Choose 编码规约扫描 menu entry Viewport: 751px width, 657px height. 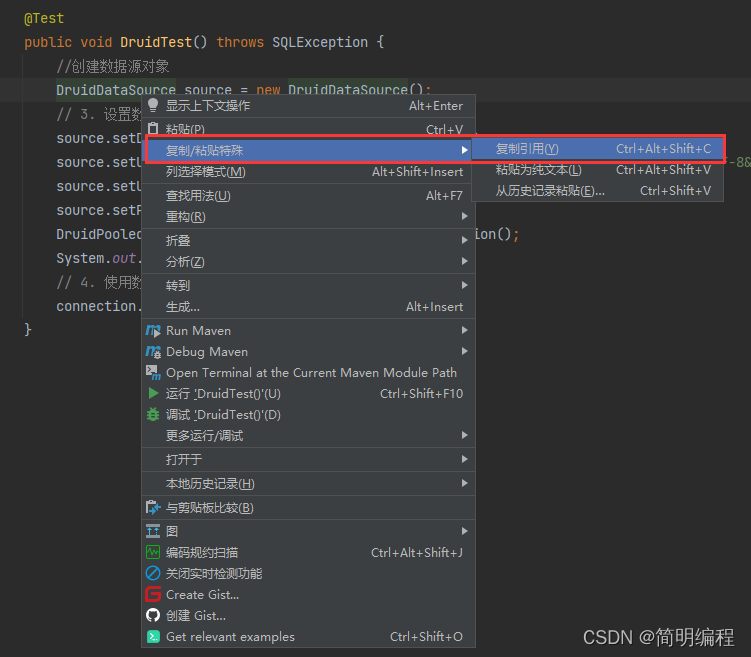[x=308, y=553]
